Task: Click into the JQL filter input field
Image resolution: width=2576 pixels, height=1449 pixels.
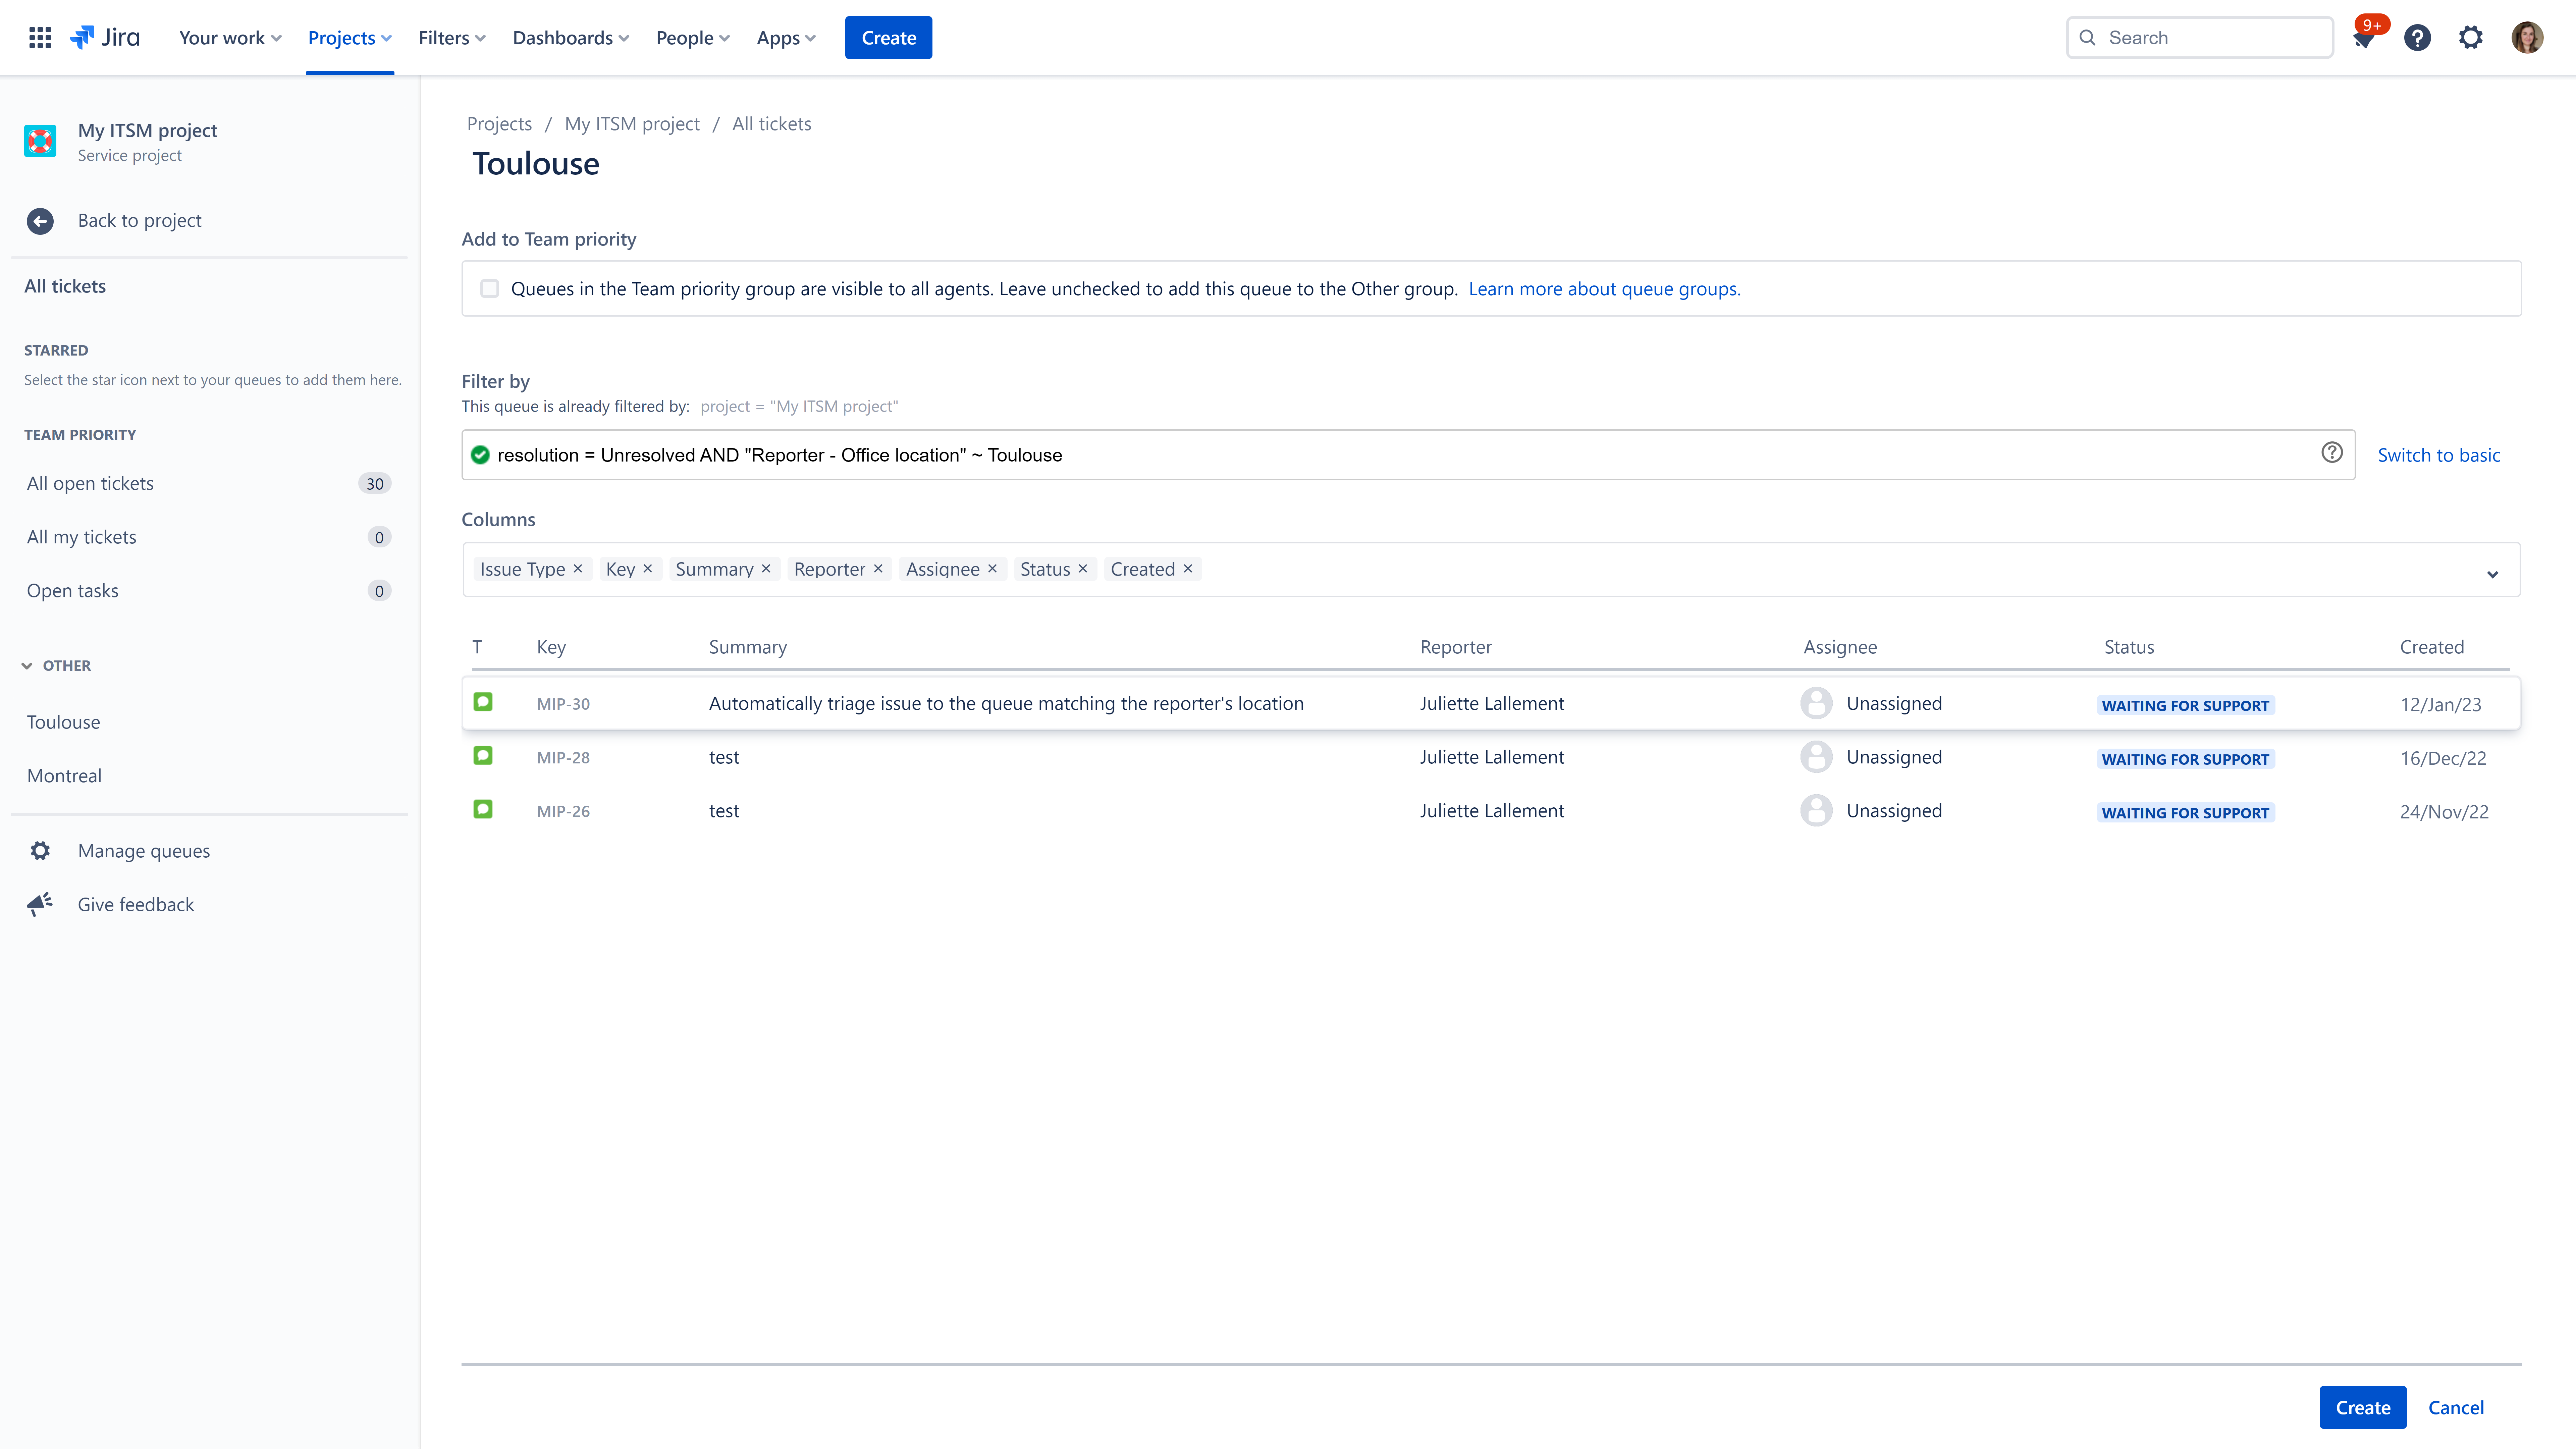Action: pos(1400,455)
